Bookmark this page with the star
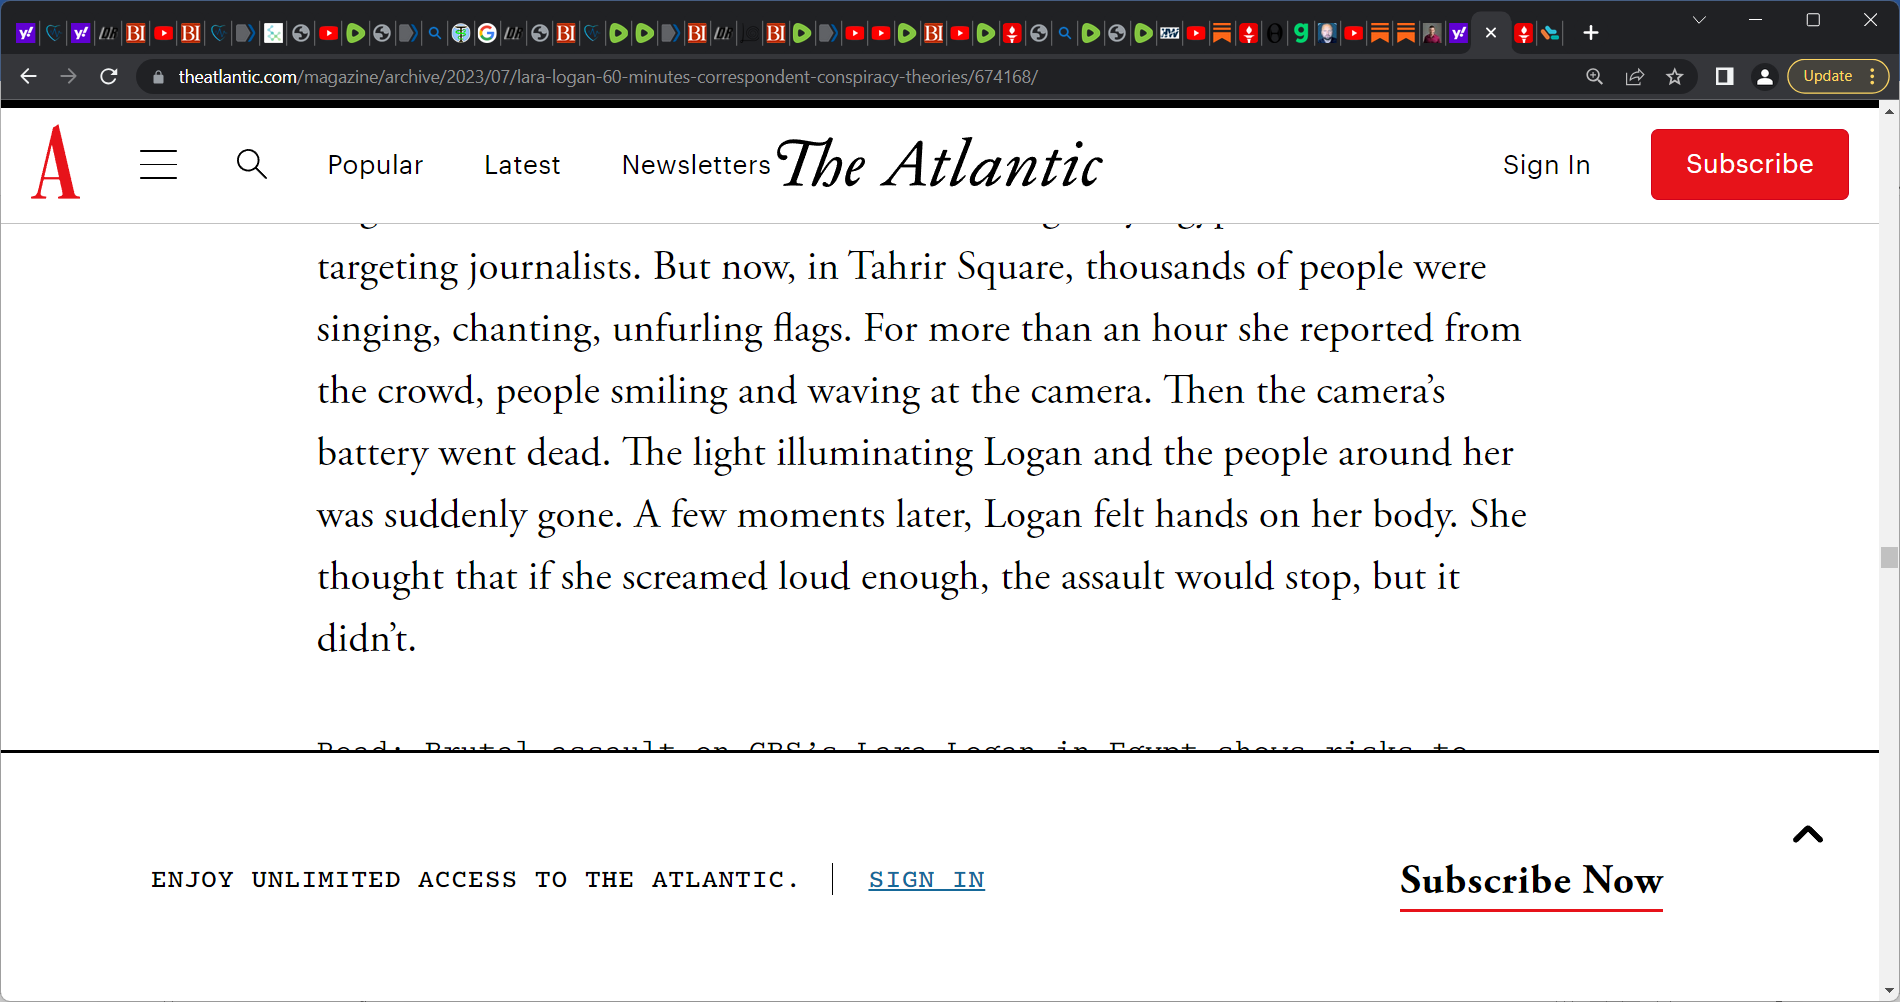Screen dimensions: 1900x1002 coord(1675,77)
